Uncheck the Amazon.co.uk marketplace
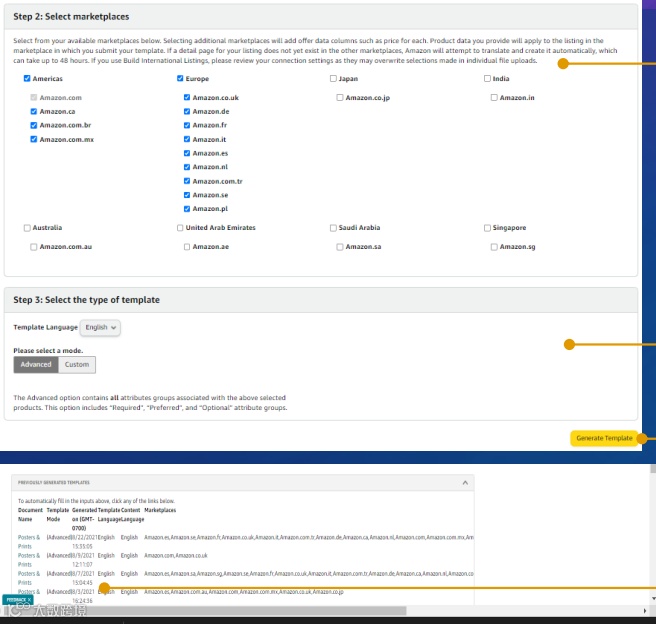 pyautogui.click(x=187, y=97)
